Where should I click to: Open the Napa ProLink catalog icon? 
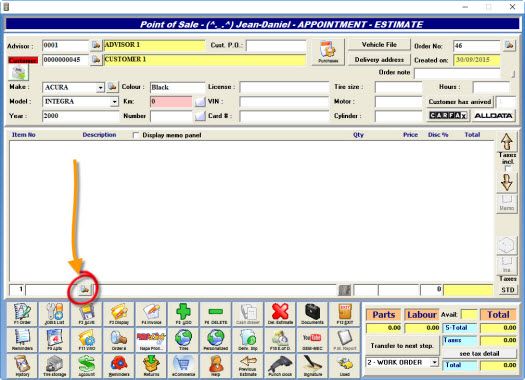click(151, 340)
